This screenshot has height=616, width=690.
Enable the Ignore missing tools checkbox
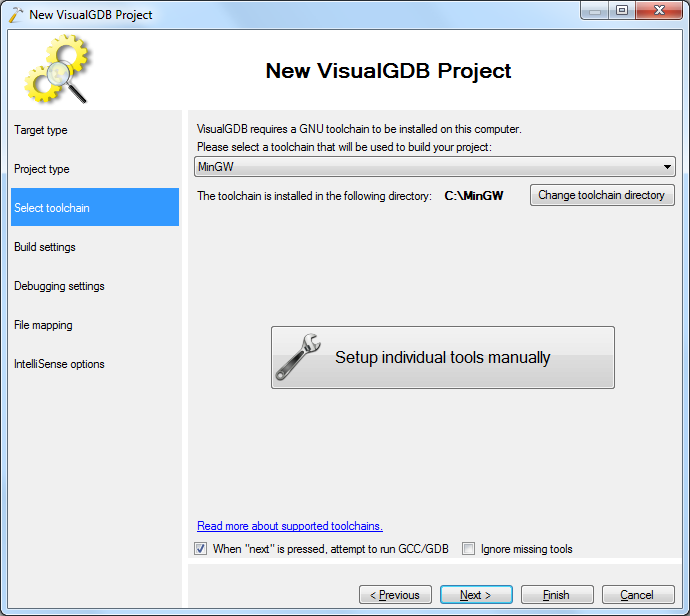click(468, 549)
